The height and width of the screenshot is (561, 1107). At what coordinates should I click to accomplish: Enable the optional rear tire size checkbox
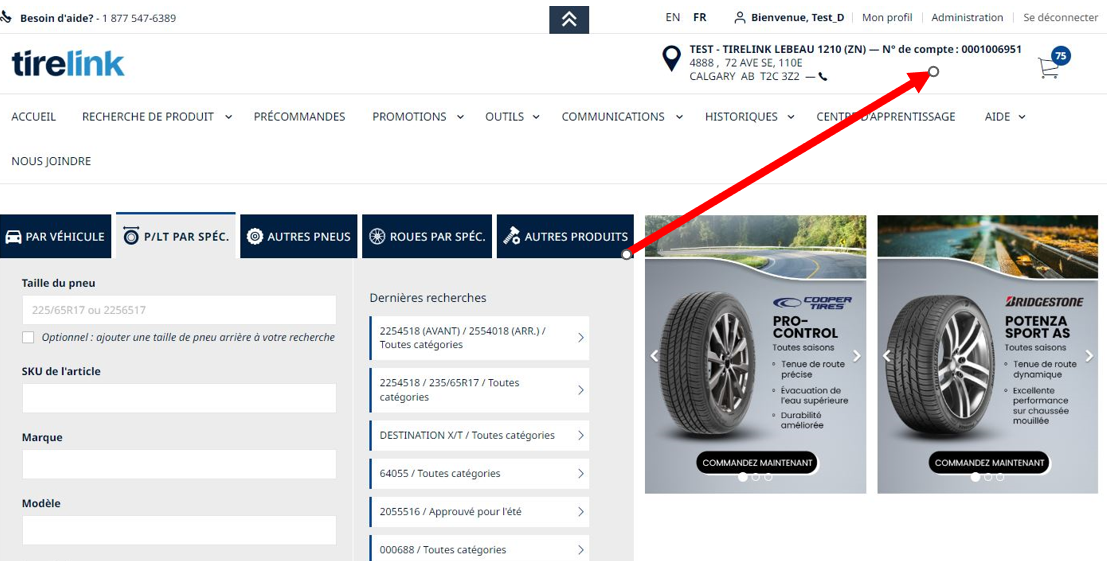point(28,337)
